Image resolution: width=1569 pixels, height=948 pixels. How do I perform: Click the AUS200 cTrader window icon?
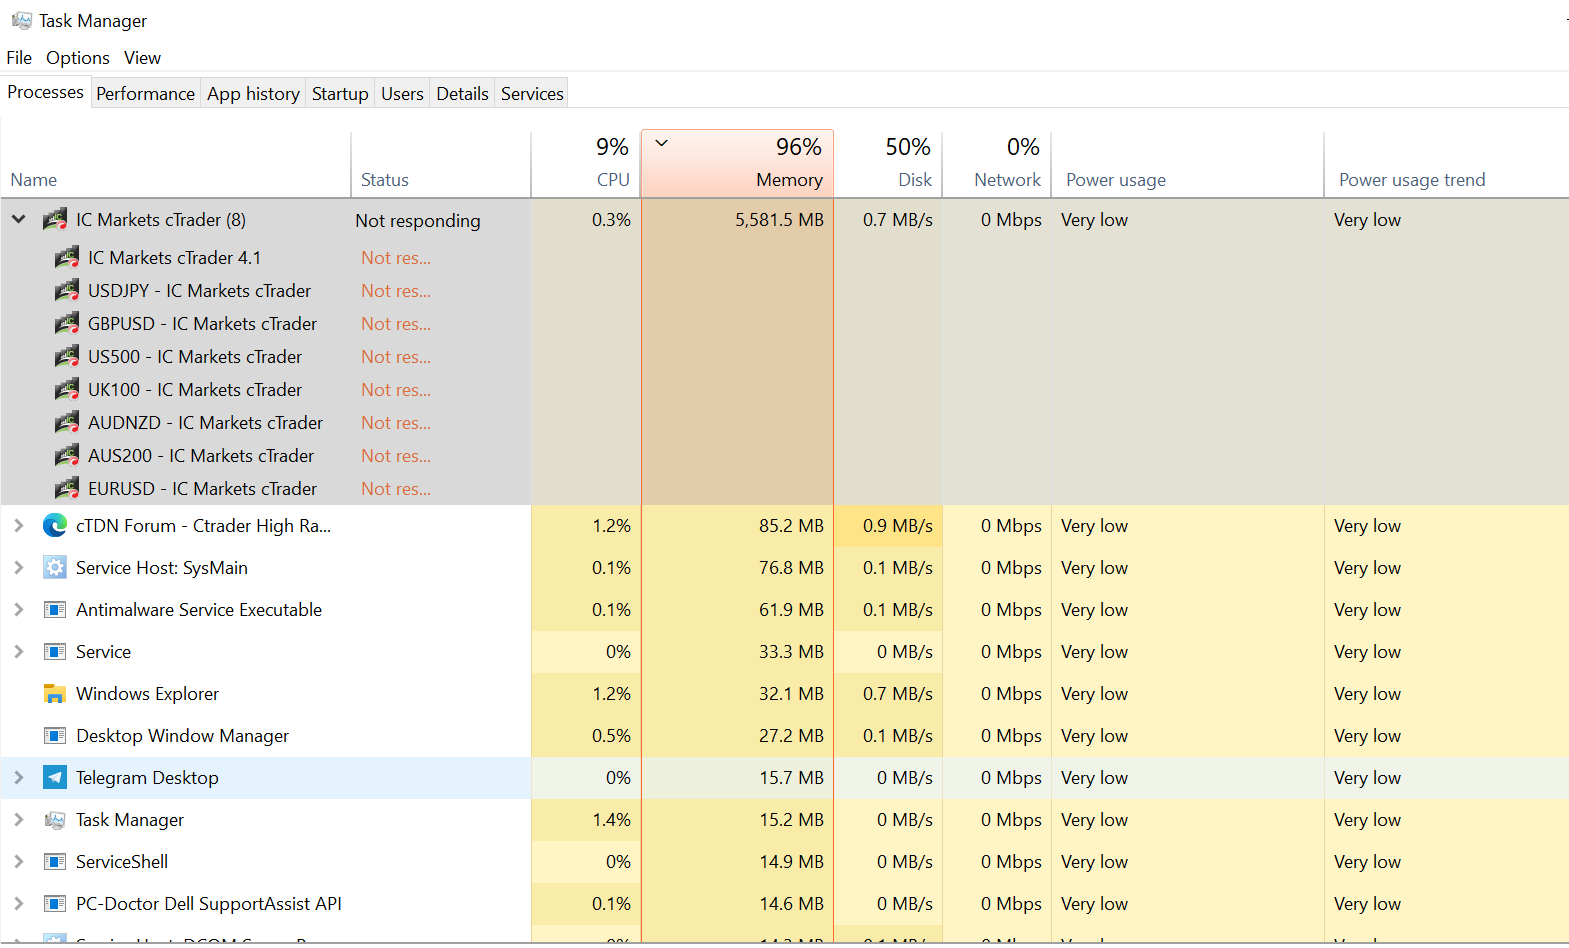point(67,456)
